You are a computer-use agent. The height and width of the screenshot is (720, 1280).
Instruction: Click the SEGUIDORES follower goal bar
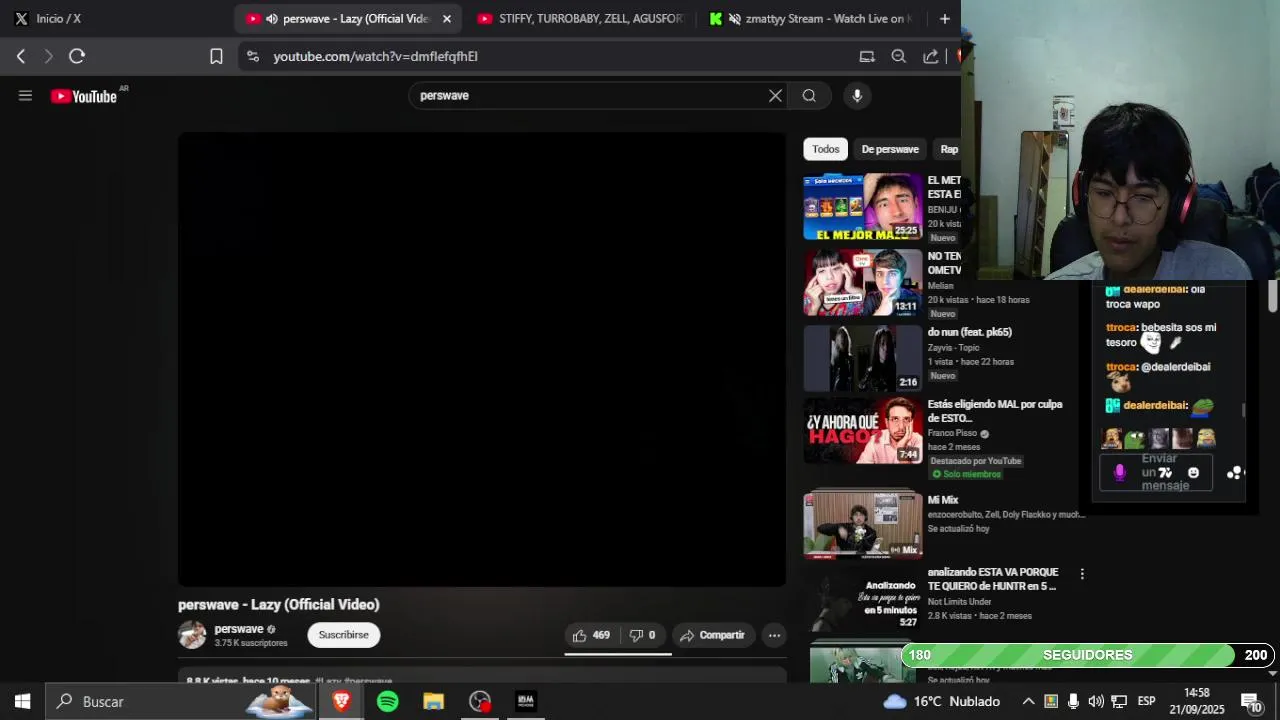(x=1088, y=655)
